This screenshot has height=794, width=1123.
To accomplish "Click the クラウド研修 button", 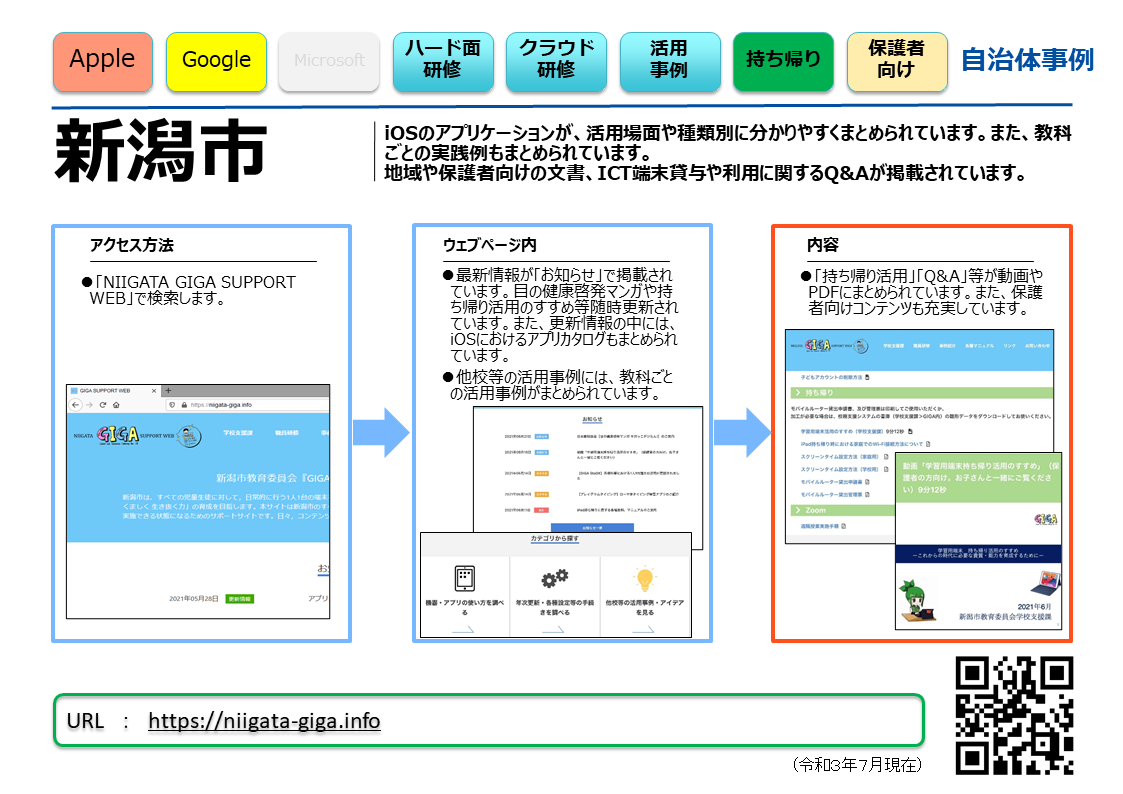I will pos(556,61).
